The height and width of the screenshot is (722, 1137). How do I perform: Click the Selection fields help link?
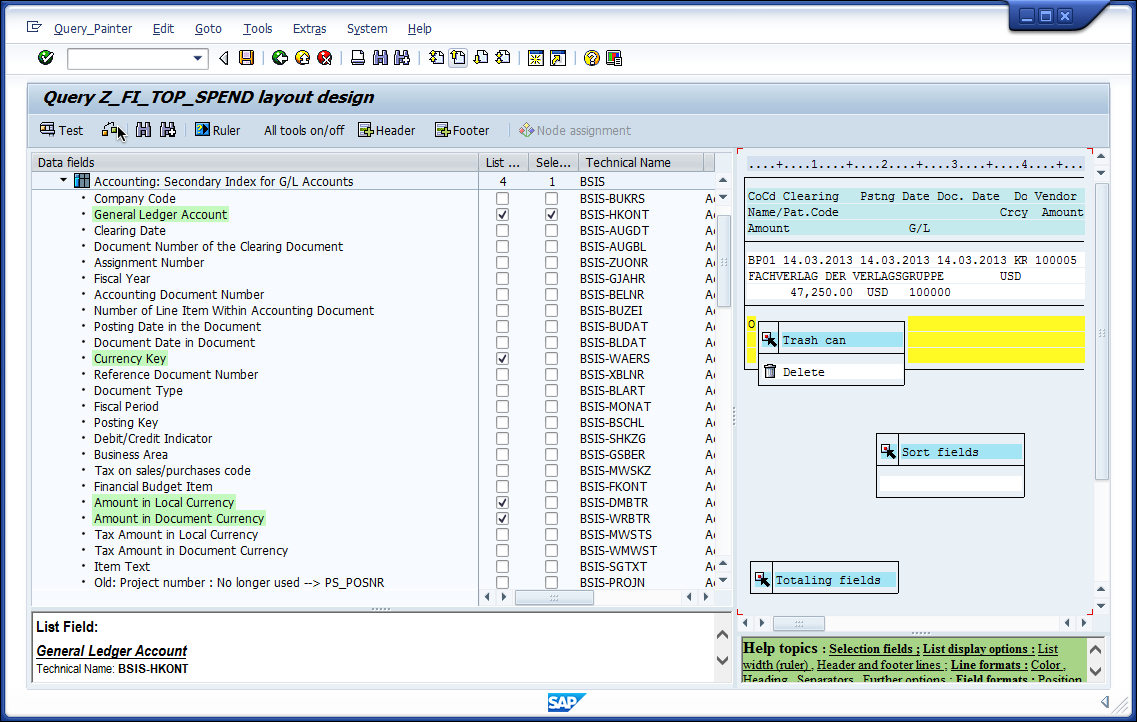[874, 650]
